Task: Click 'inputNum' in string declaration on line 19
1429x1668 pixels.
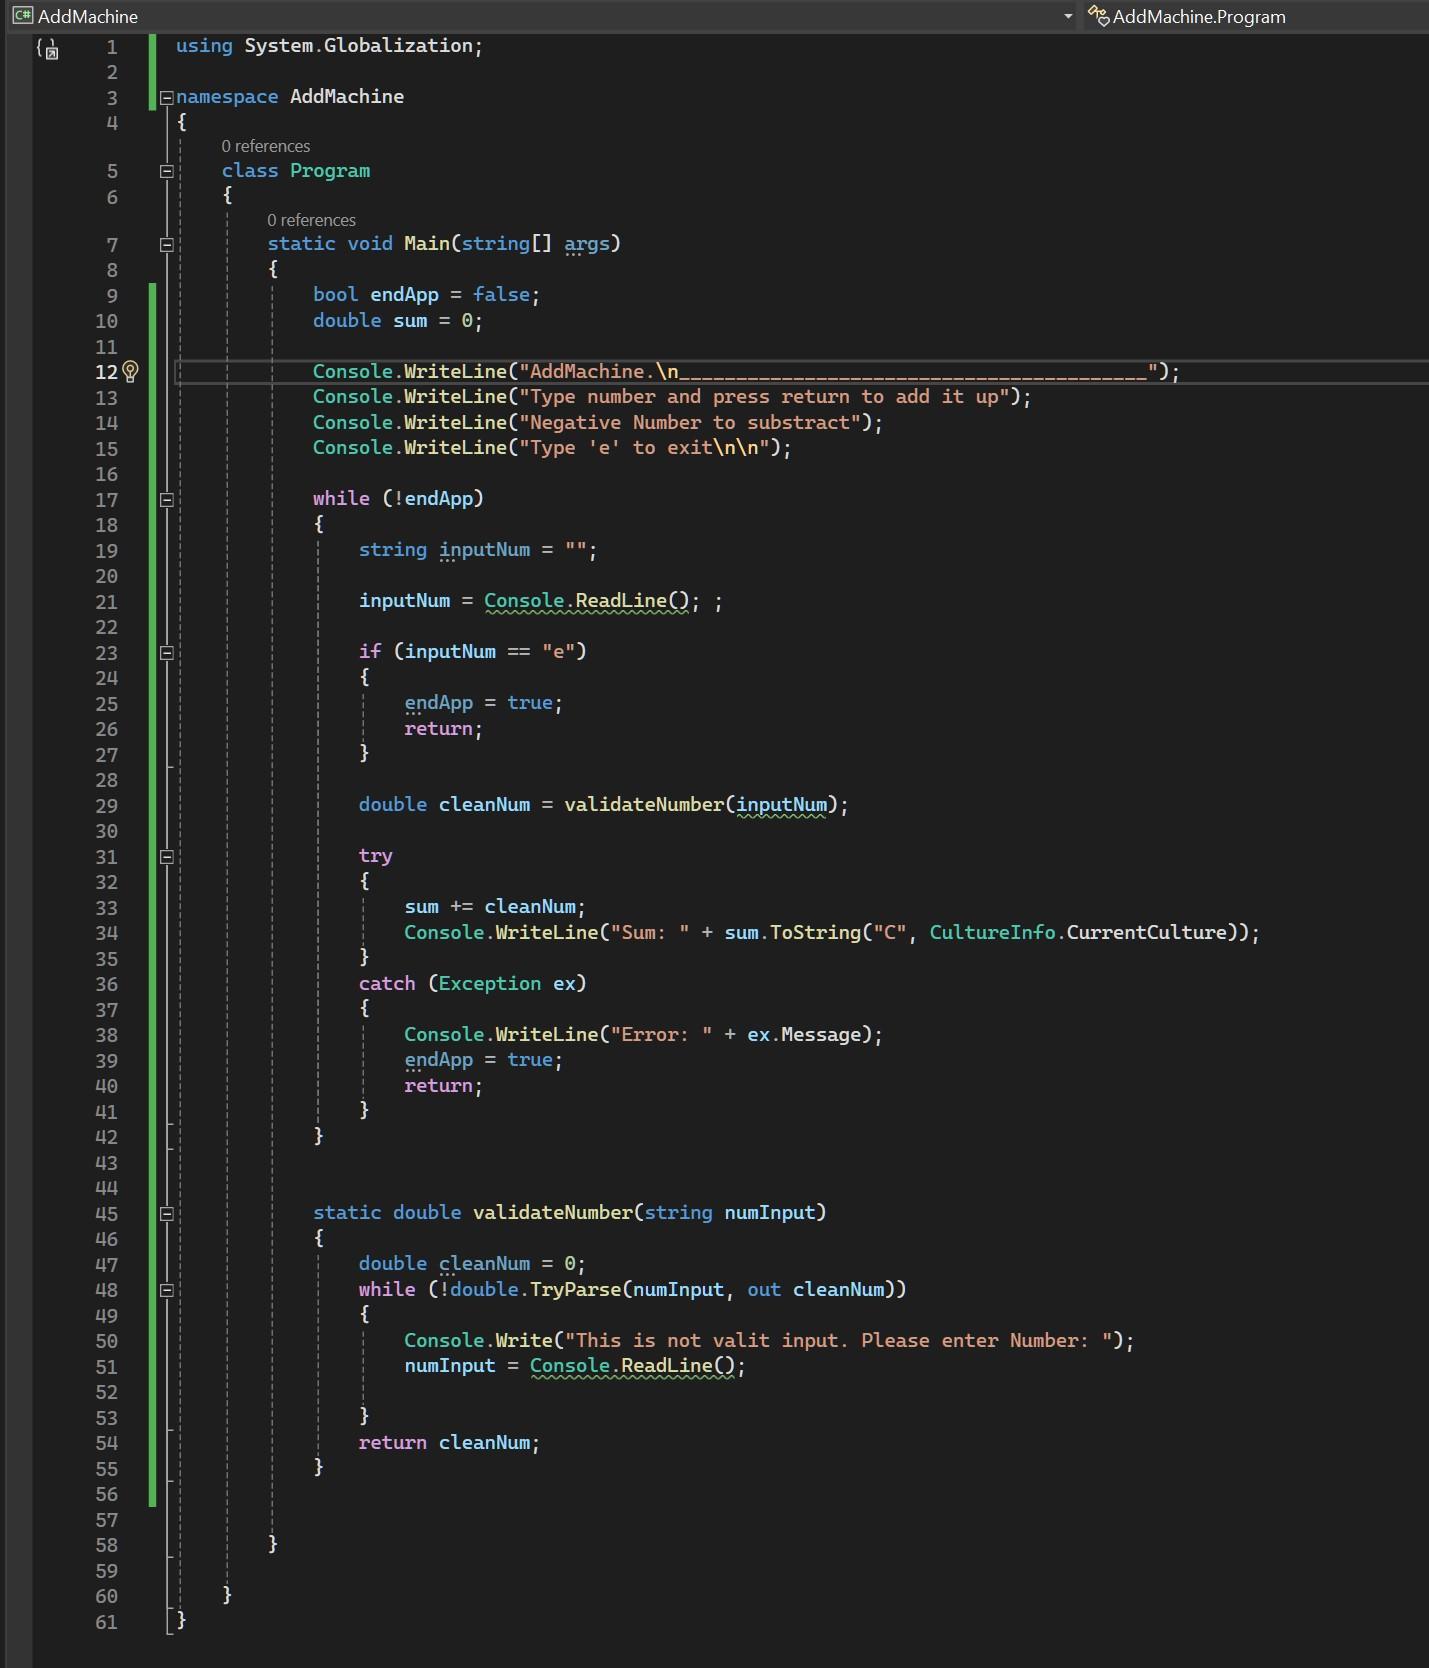Action: pyautogui.click(x=484, y=550)
